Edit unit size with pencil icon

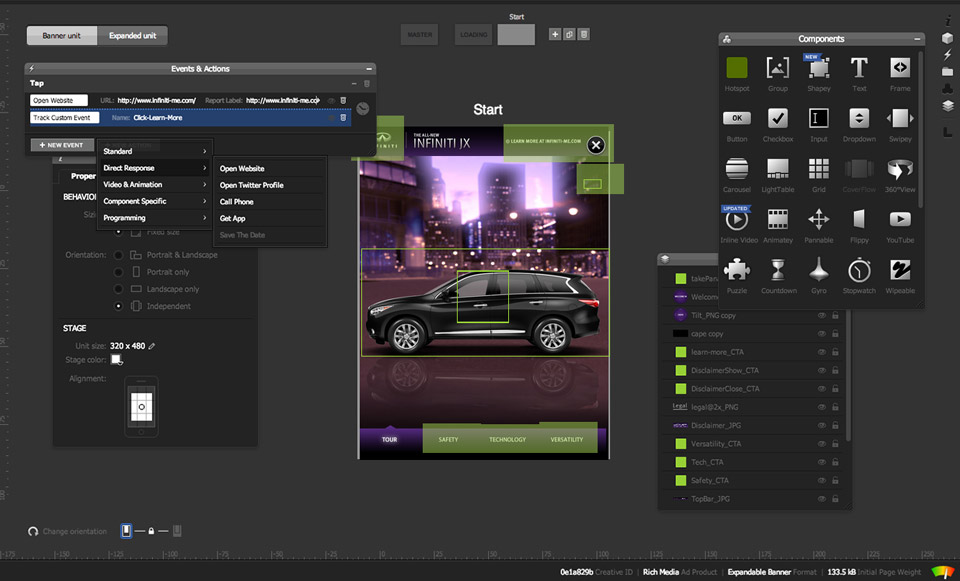tap(152, 346)
